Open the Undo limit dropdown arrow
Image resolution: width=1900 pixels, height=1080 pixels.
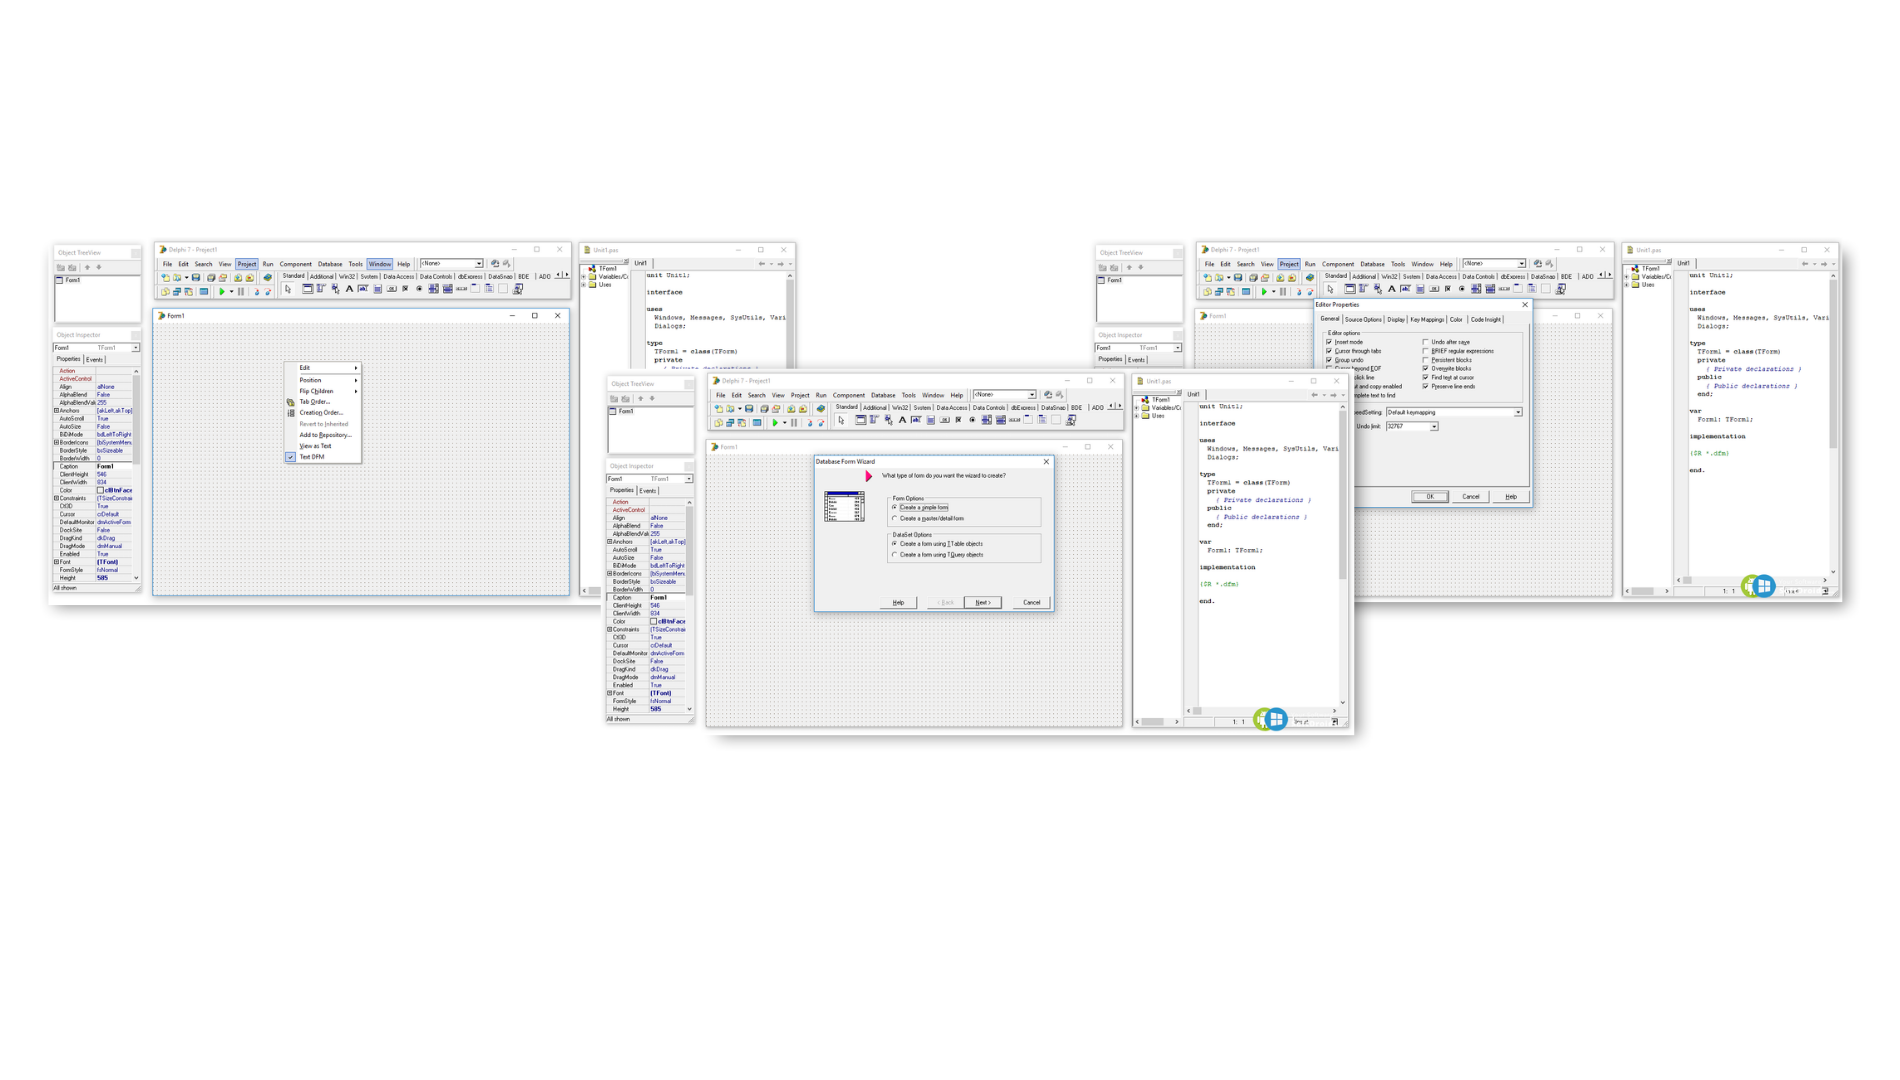(x=1434, y=426)
